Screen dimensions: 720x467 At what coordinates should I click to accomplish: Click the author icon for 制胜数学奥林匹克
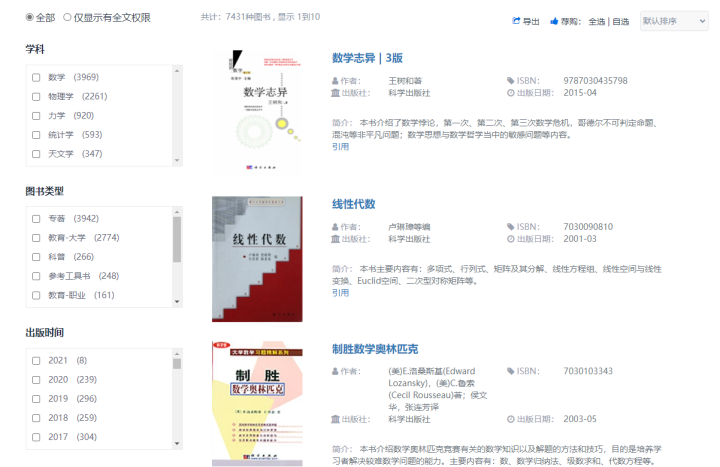point(335,371)
